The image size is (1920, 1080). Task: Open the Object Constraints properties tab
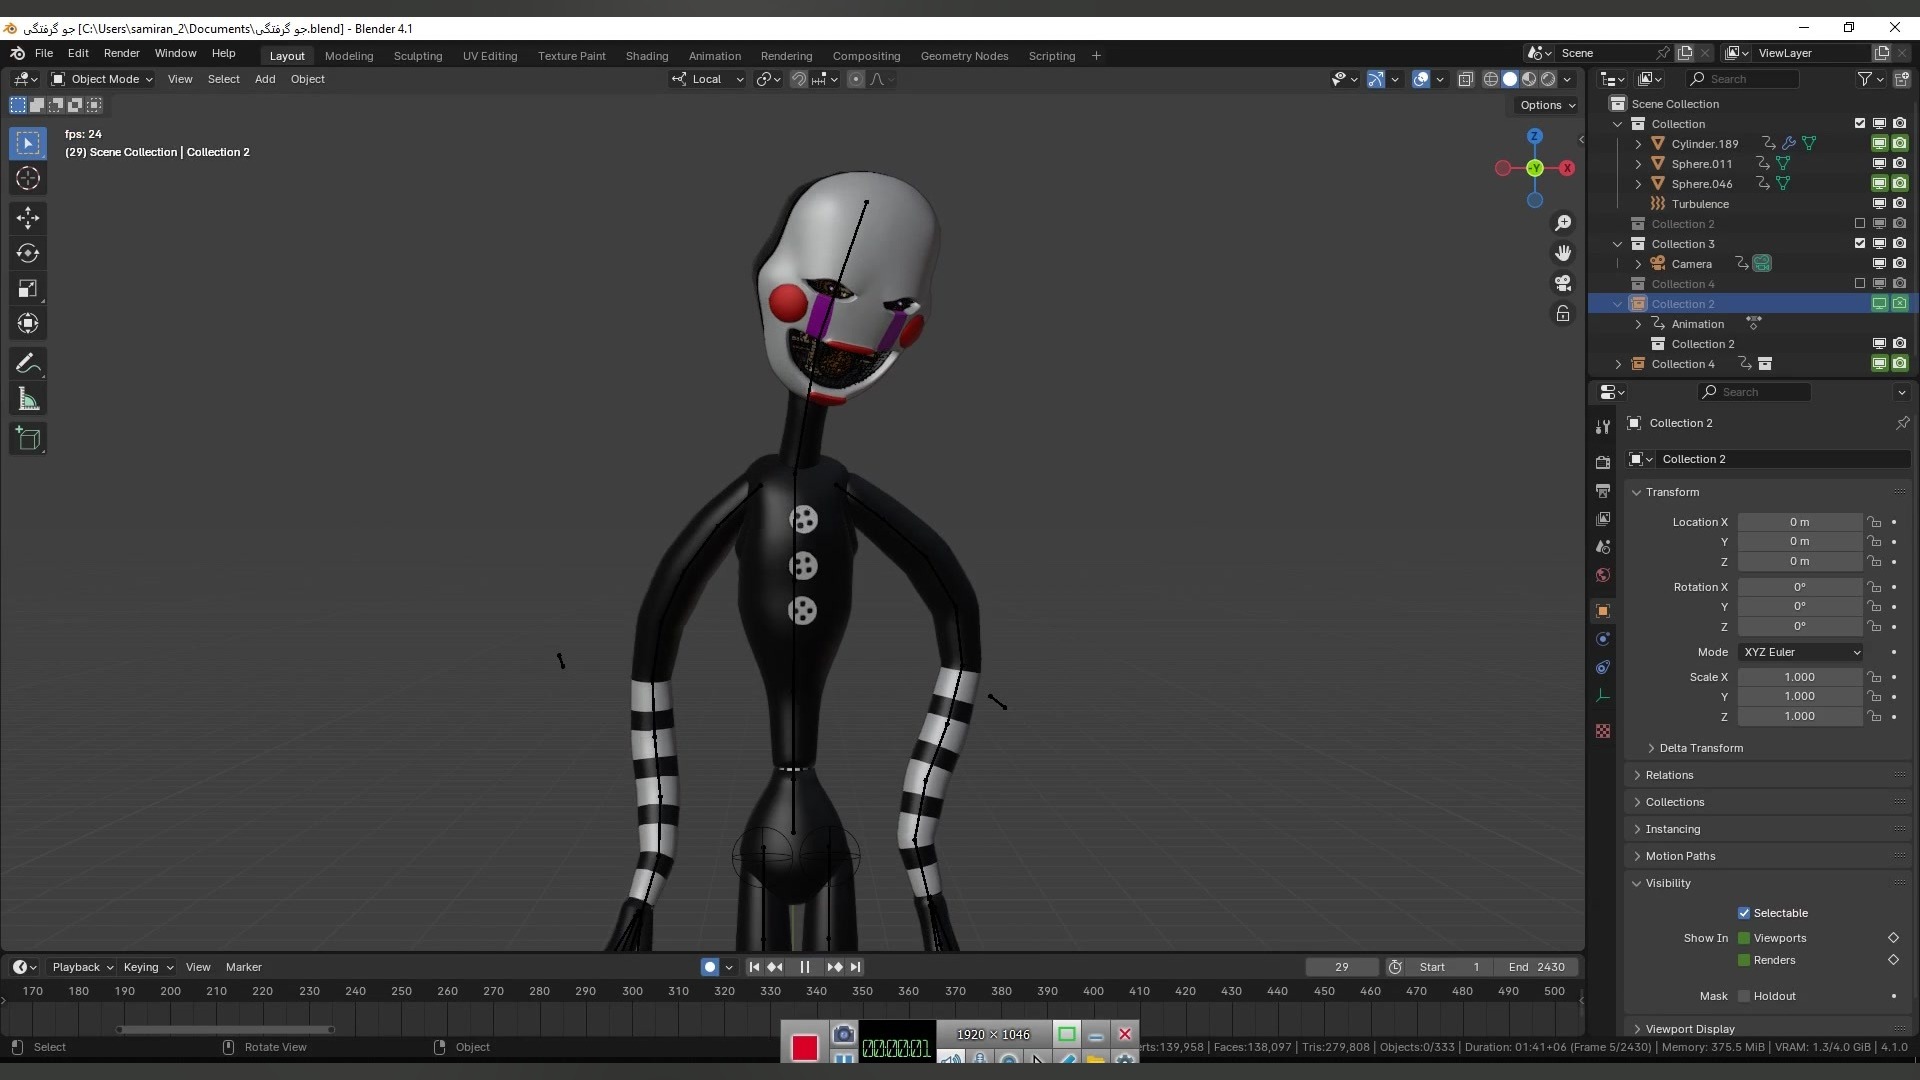coord(1603,667)
